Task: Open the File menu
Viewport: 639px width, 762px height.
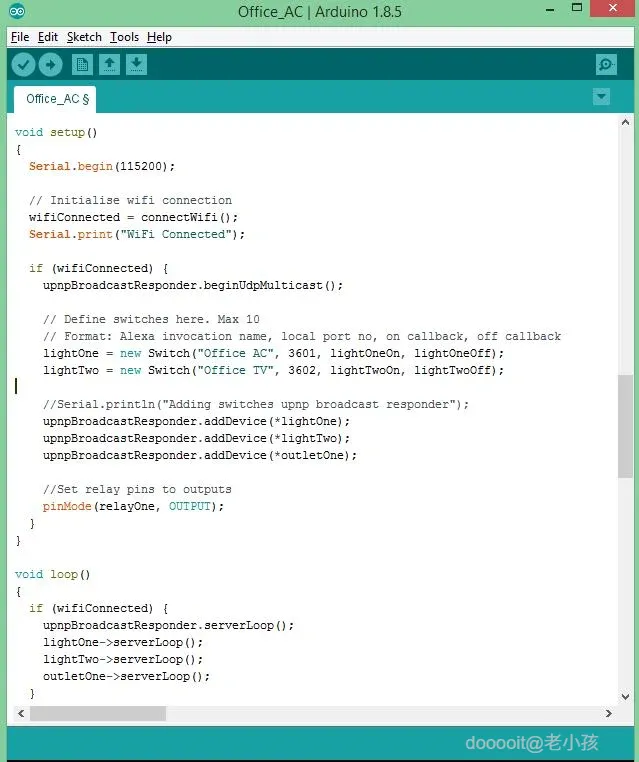Action: coord(20,37)
